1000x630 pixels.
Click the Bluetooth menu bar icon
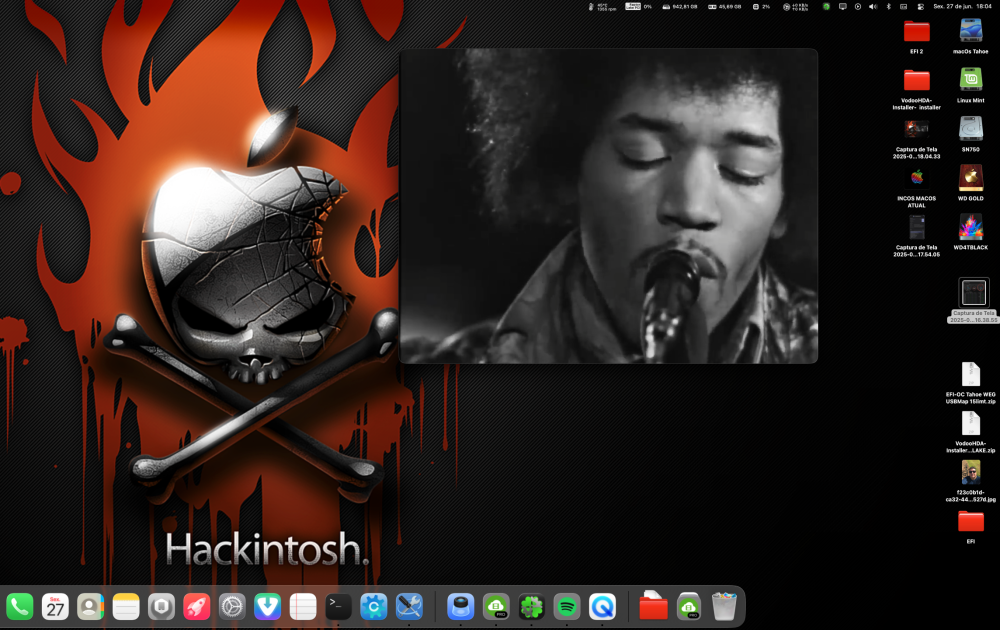pos(888,6)
